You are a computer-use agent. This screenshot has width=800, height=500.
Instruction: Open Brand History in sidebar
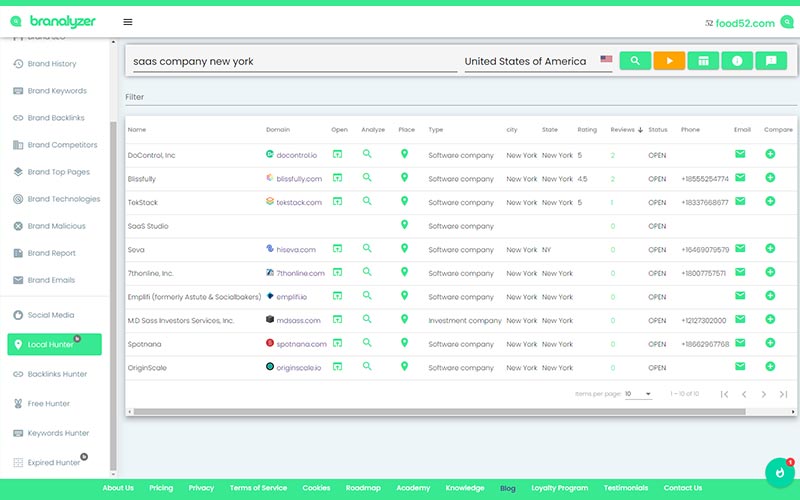[x=52, y=64]
